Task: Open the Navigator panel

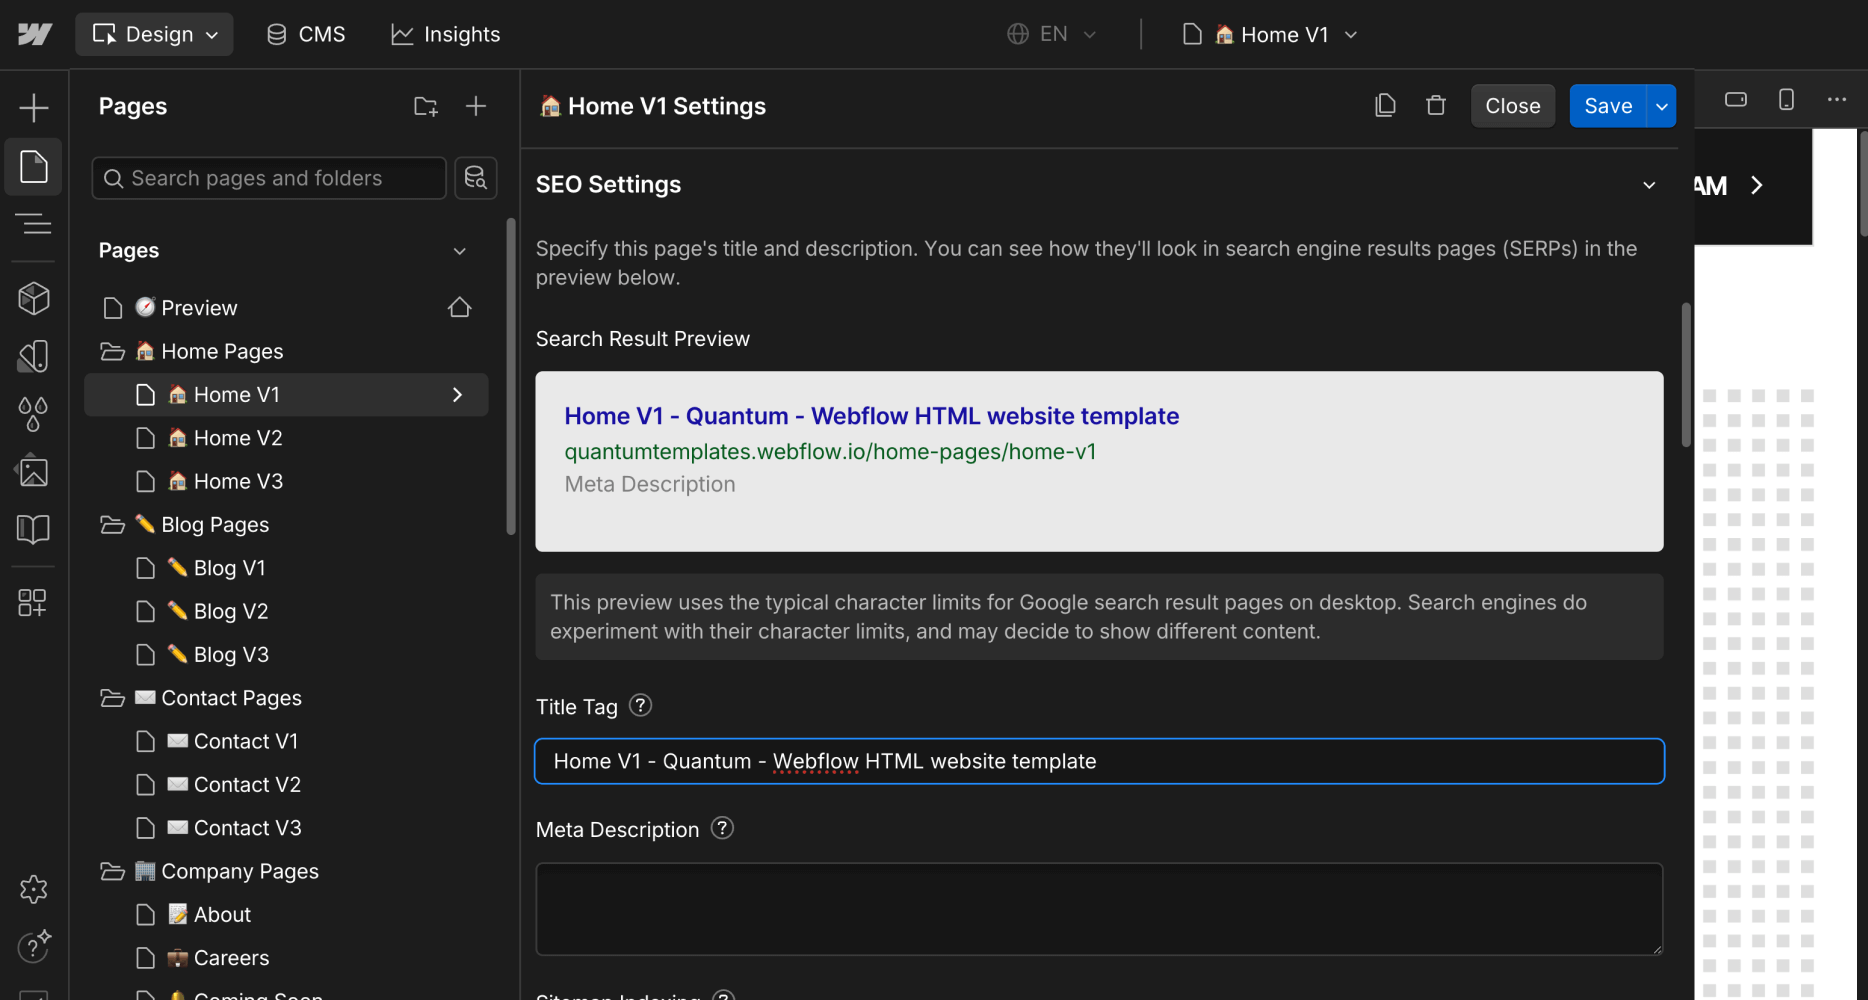Action: [x=33, y=224]
